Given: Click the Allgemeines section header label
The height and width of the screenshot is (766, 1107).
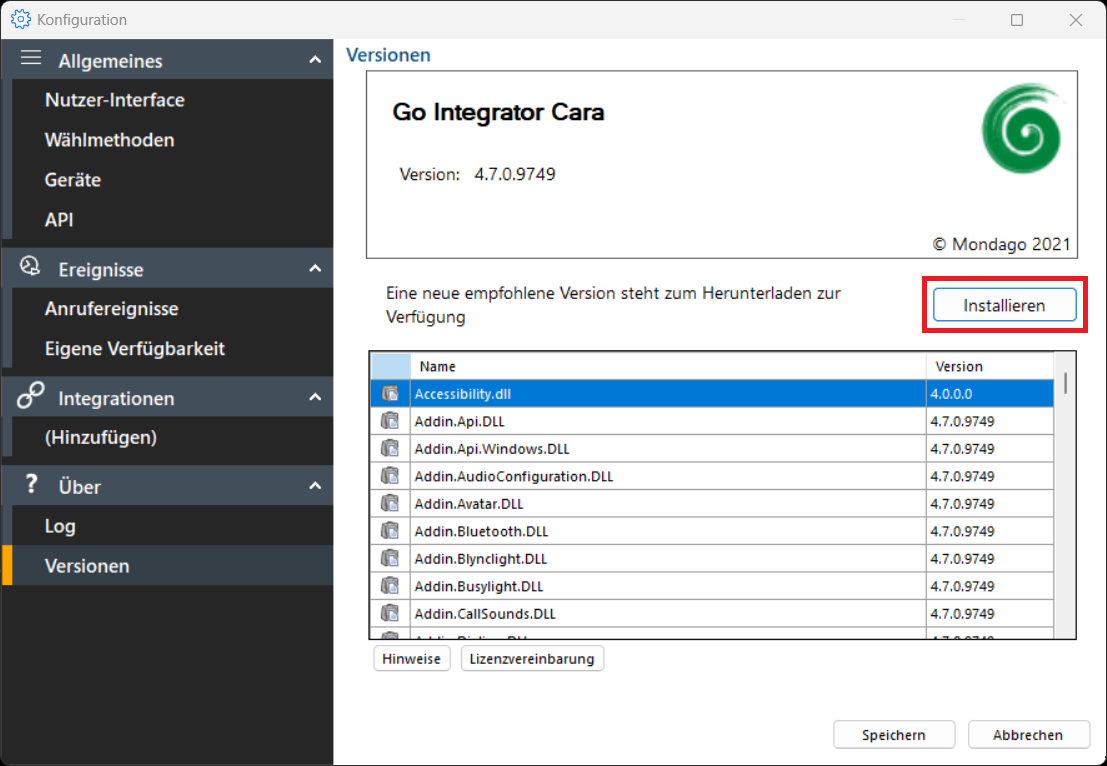Looking at the screenshot, I should pos(110,61).
